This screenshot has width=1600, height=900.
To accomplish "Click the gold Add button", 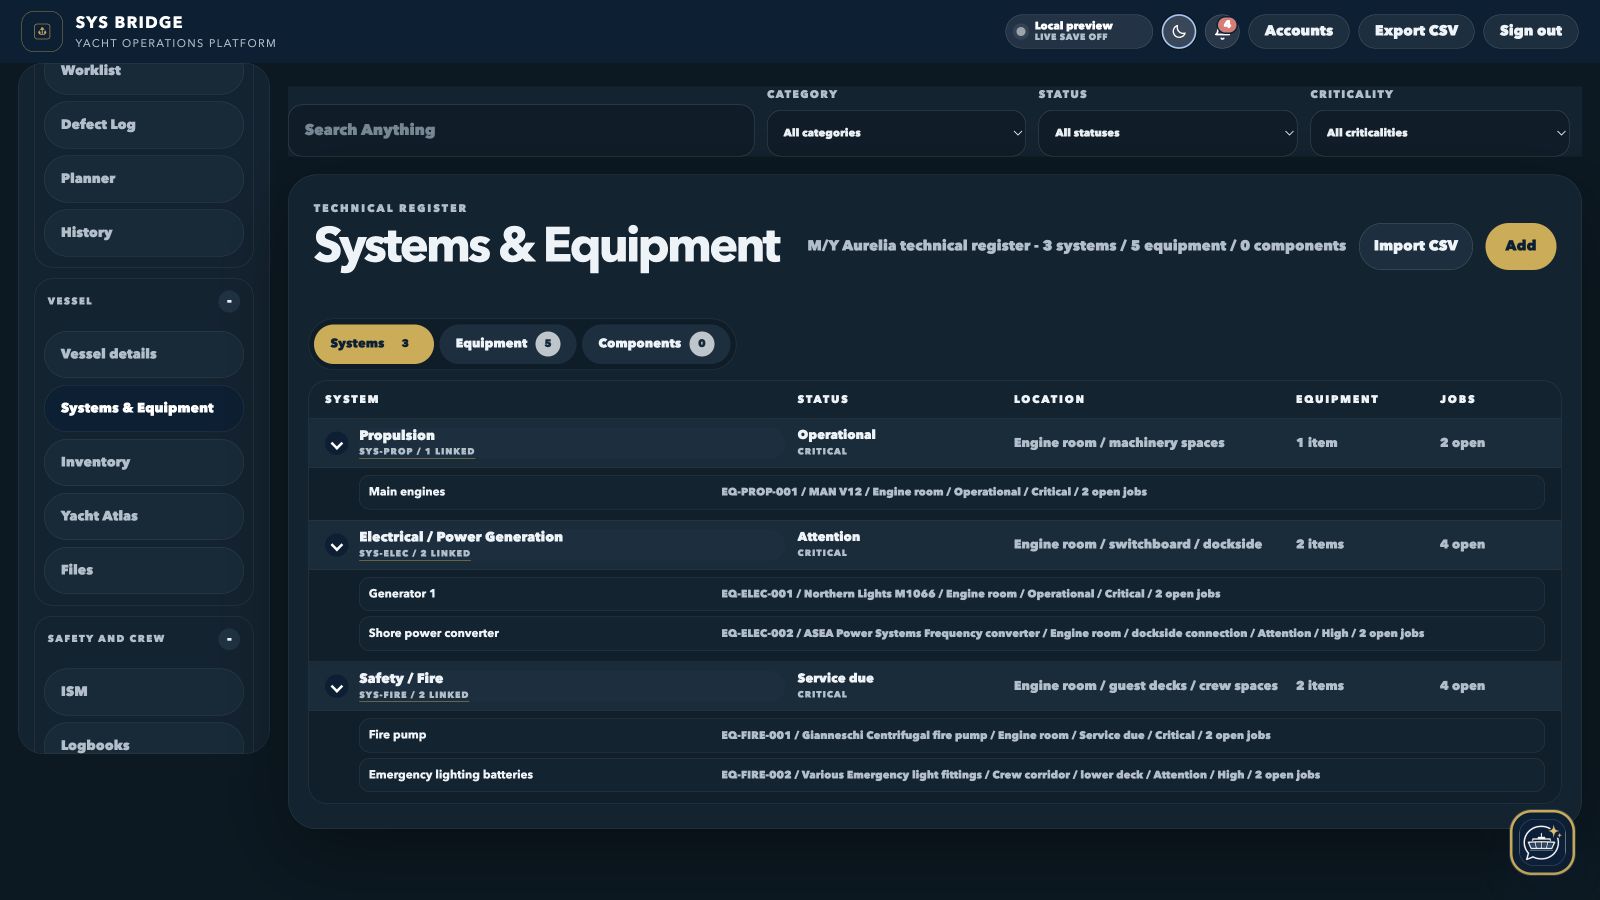I will 1520,246.
